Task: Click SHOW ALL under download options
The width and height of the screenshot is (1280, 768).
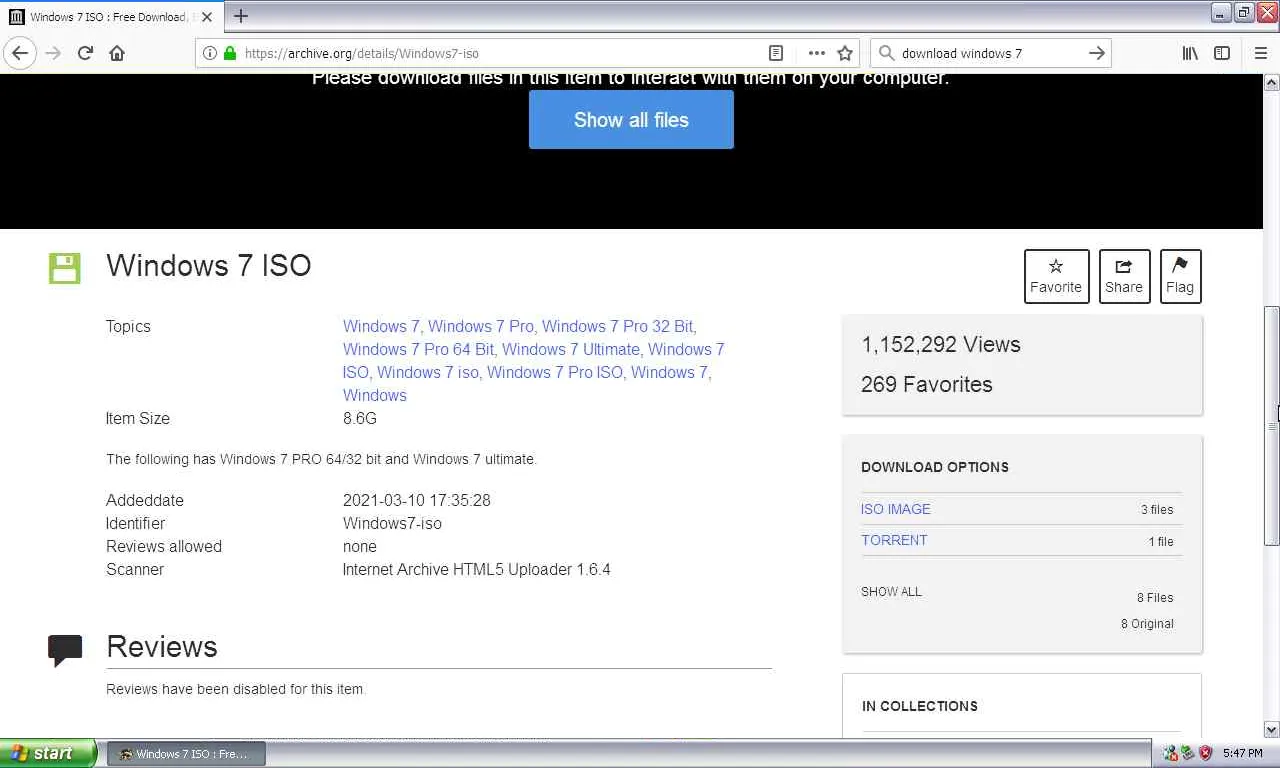Action: [891, 592]
